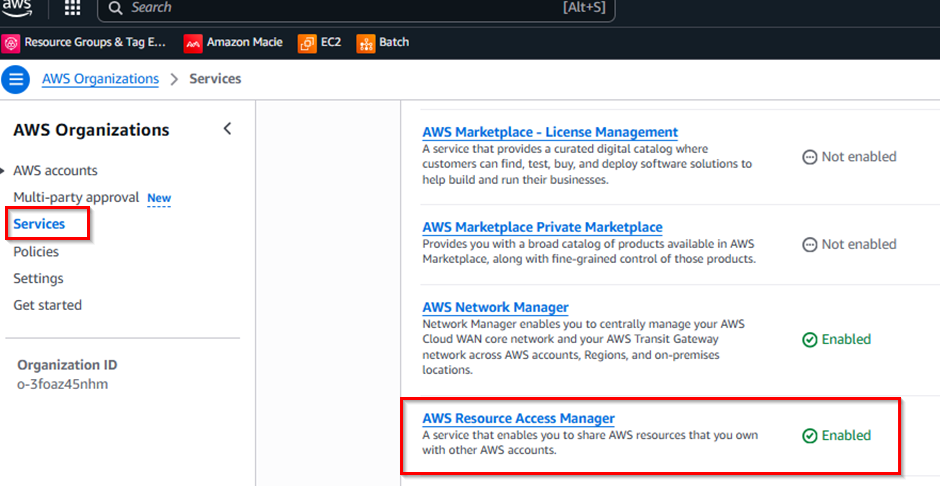The width and height of the screenshot is (940, 486).
Task: Click Enabled status for Resource Access Manager
Action: click(846, 436)
